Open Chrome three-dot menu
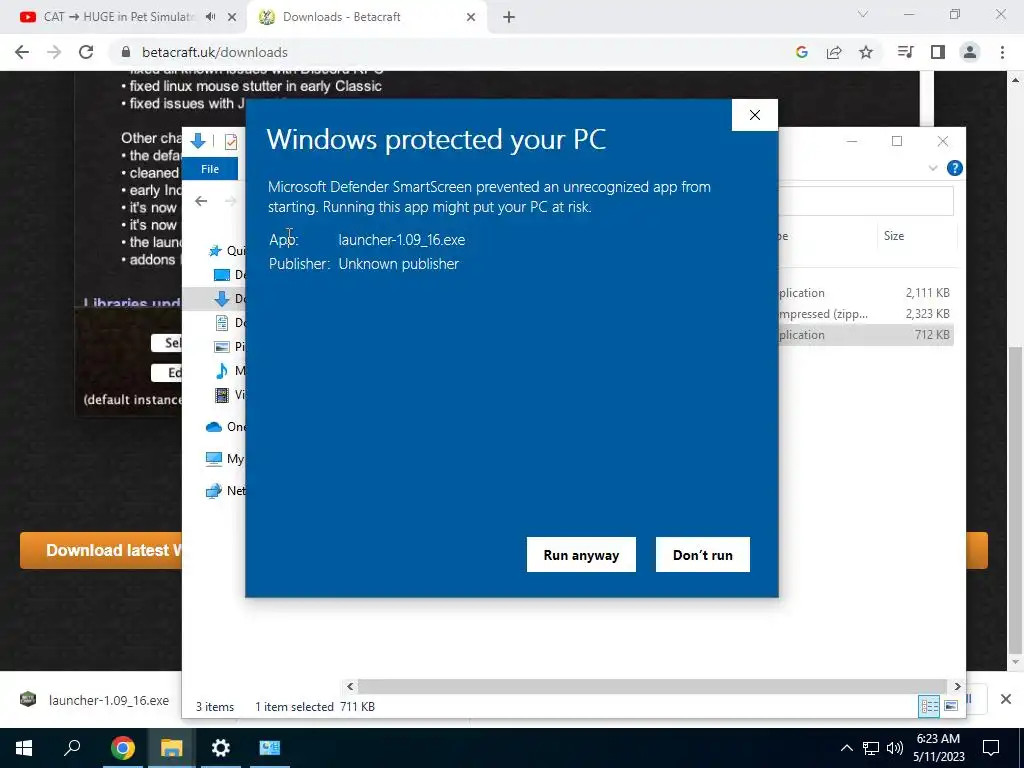Image resolution: width=1024 pixels, height=768 pixels. (x=1002, y=52)
